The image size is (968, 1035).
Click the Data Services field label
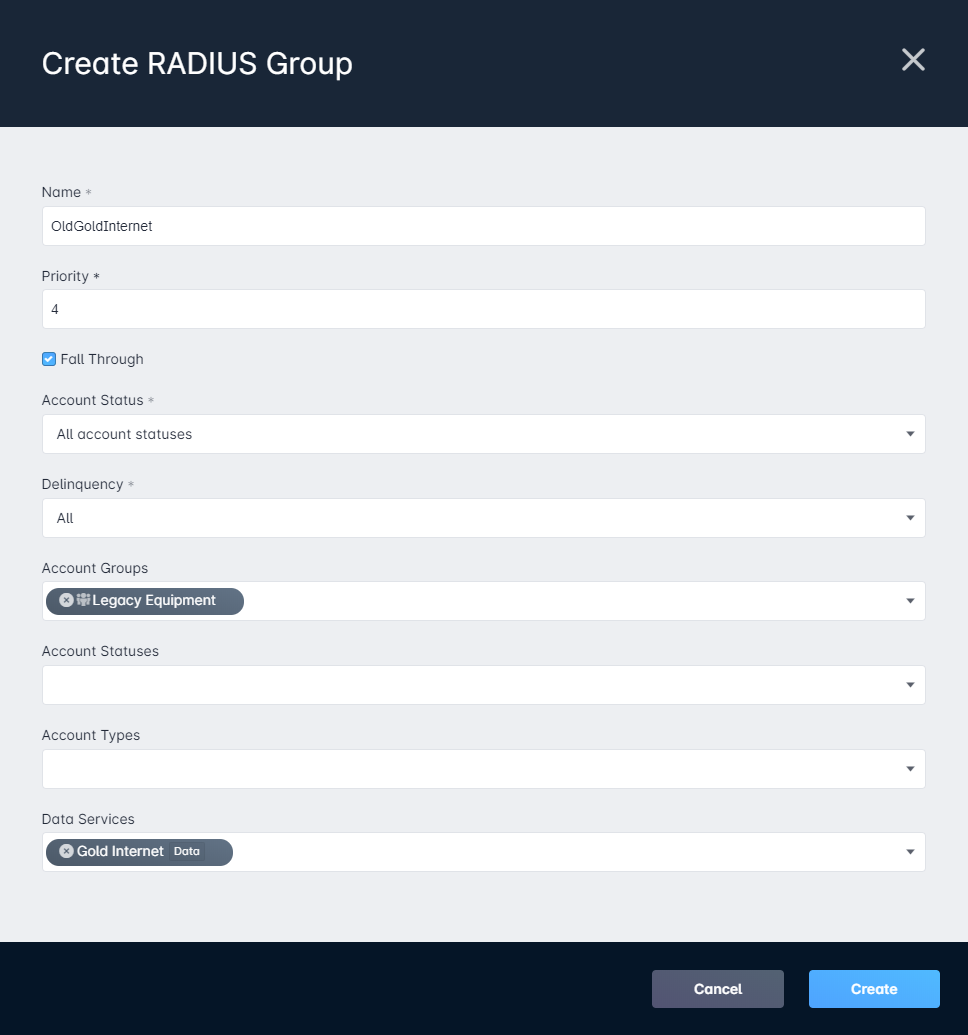pos(88,819)
